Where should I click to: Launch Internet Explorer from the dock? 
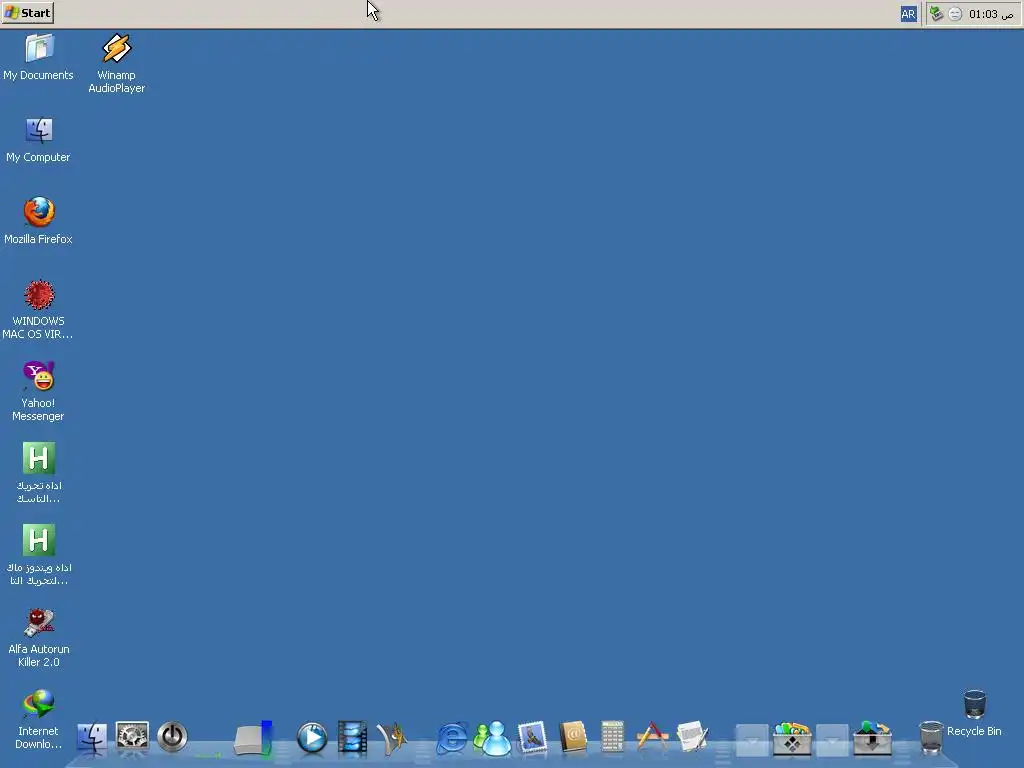(452, 738)
